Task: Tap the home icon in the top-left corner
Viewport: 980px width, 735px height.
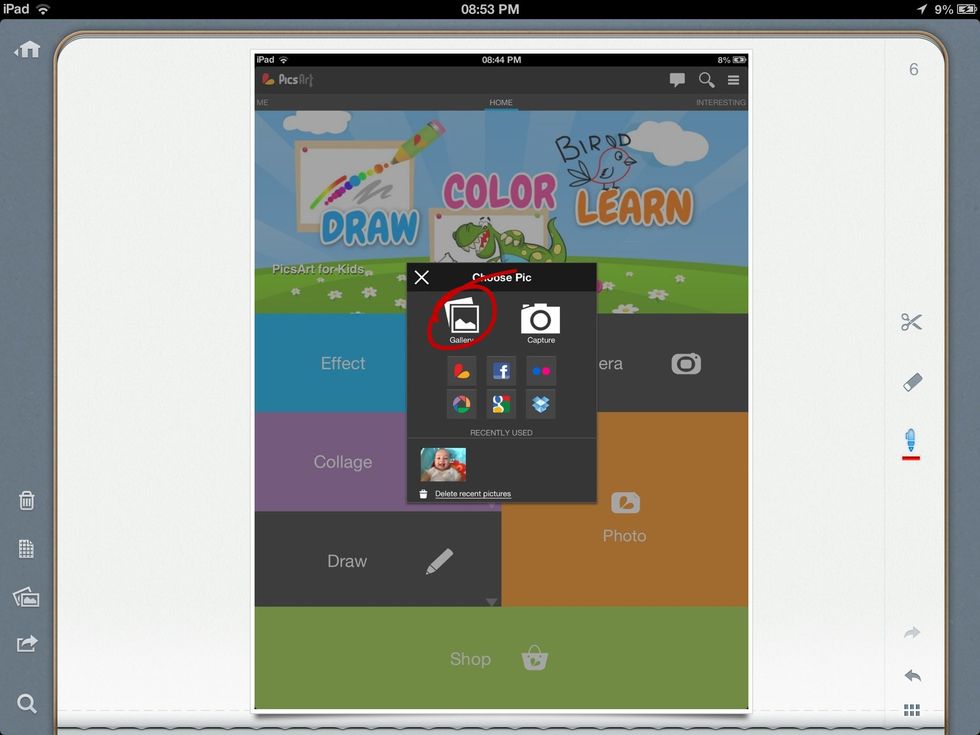Action: (27, 49)
